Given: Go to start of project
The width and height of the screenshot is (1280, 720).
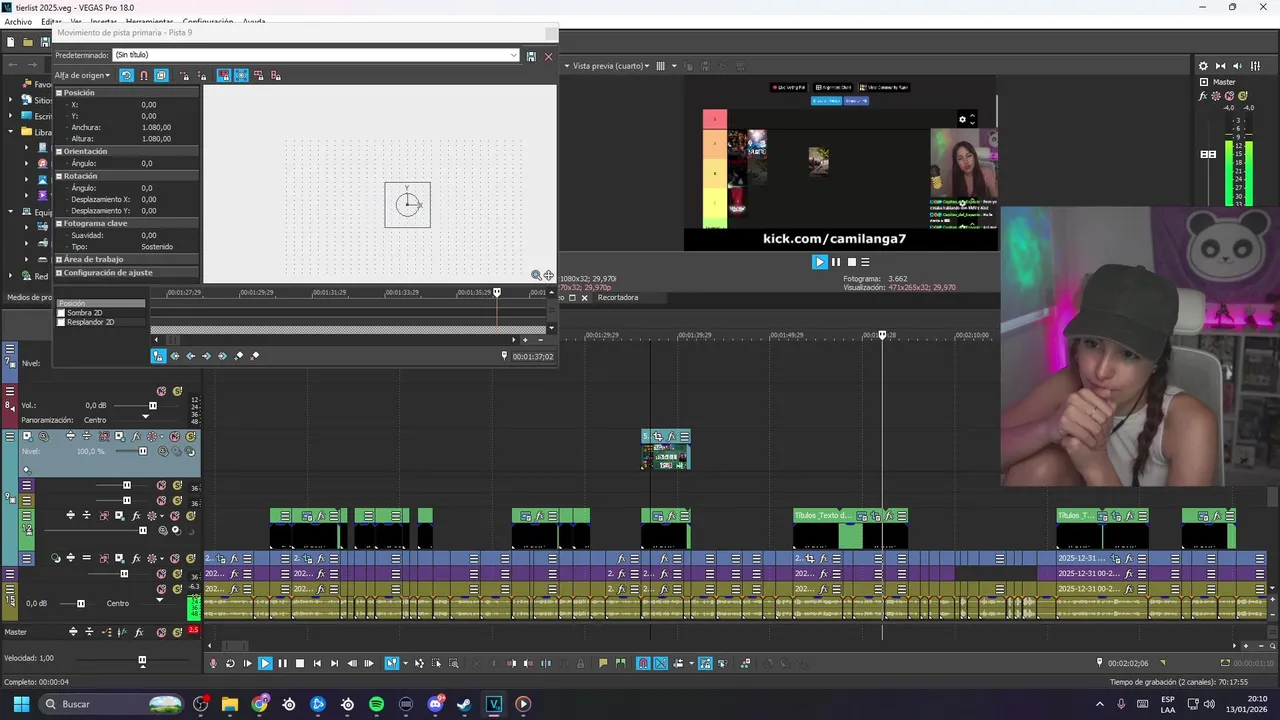Looking at the screenshot, I should [x=317, y=663].
